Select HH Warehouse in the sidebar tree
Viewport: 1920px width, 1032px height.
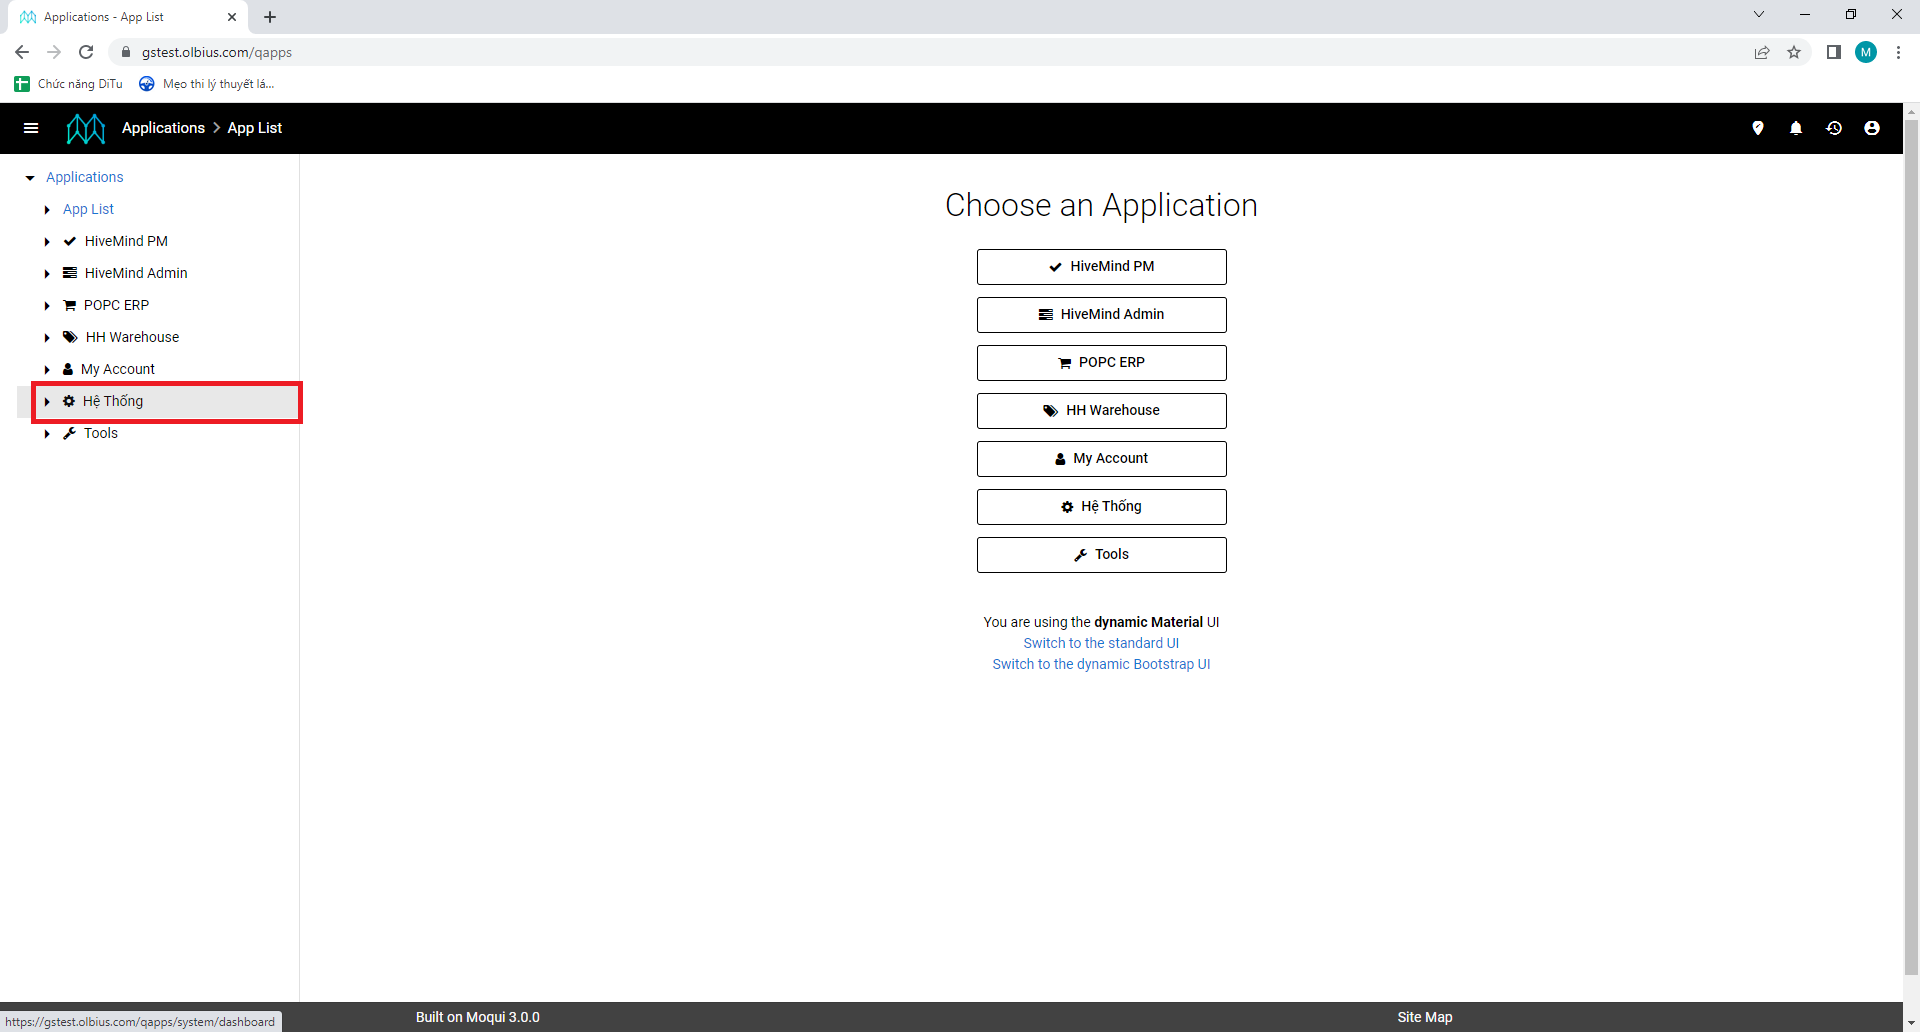pos(132,337)
